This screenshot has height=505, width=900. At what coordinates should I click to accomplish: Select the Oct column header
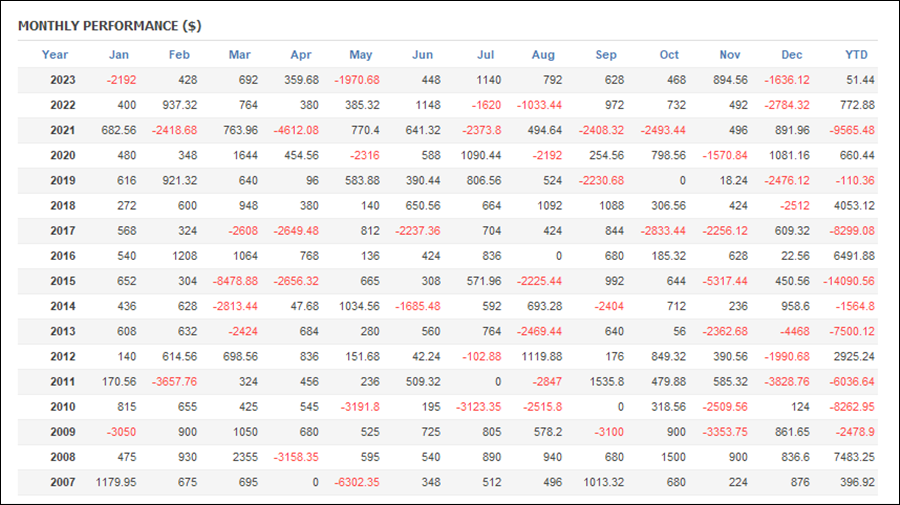tap(669, 55)
